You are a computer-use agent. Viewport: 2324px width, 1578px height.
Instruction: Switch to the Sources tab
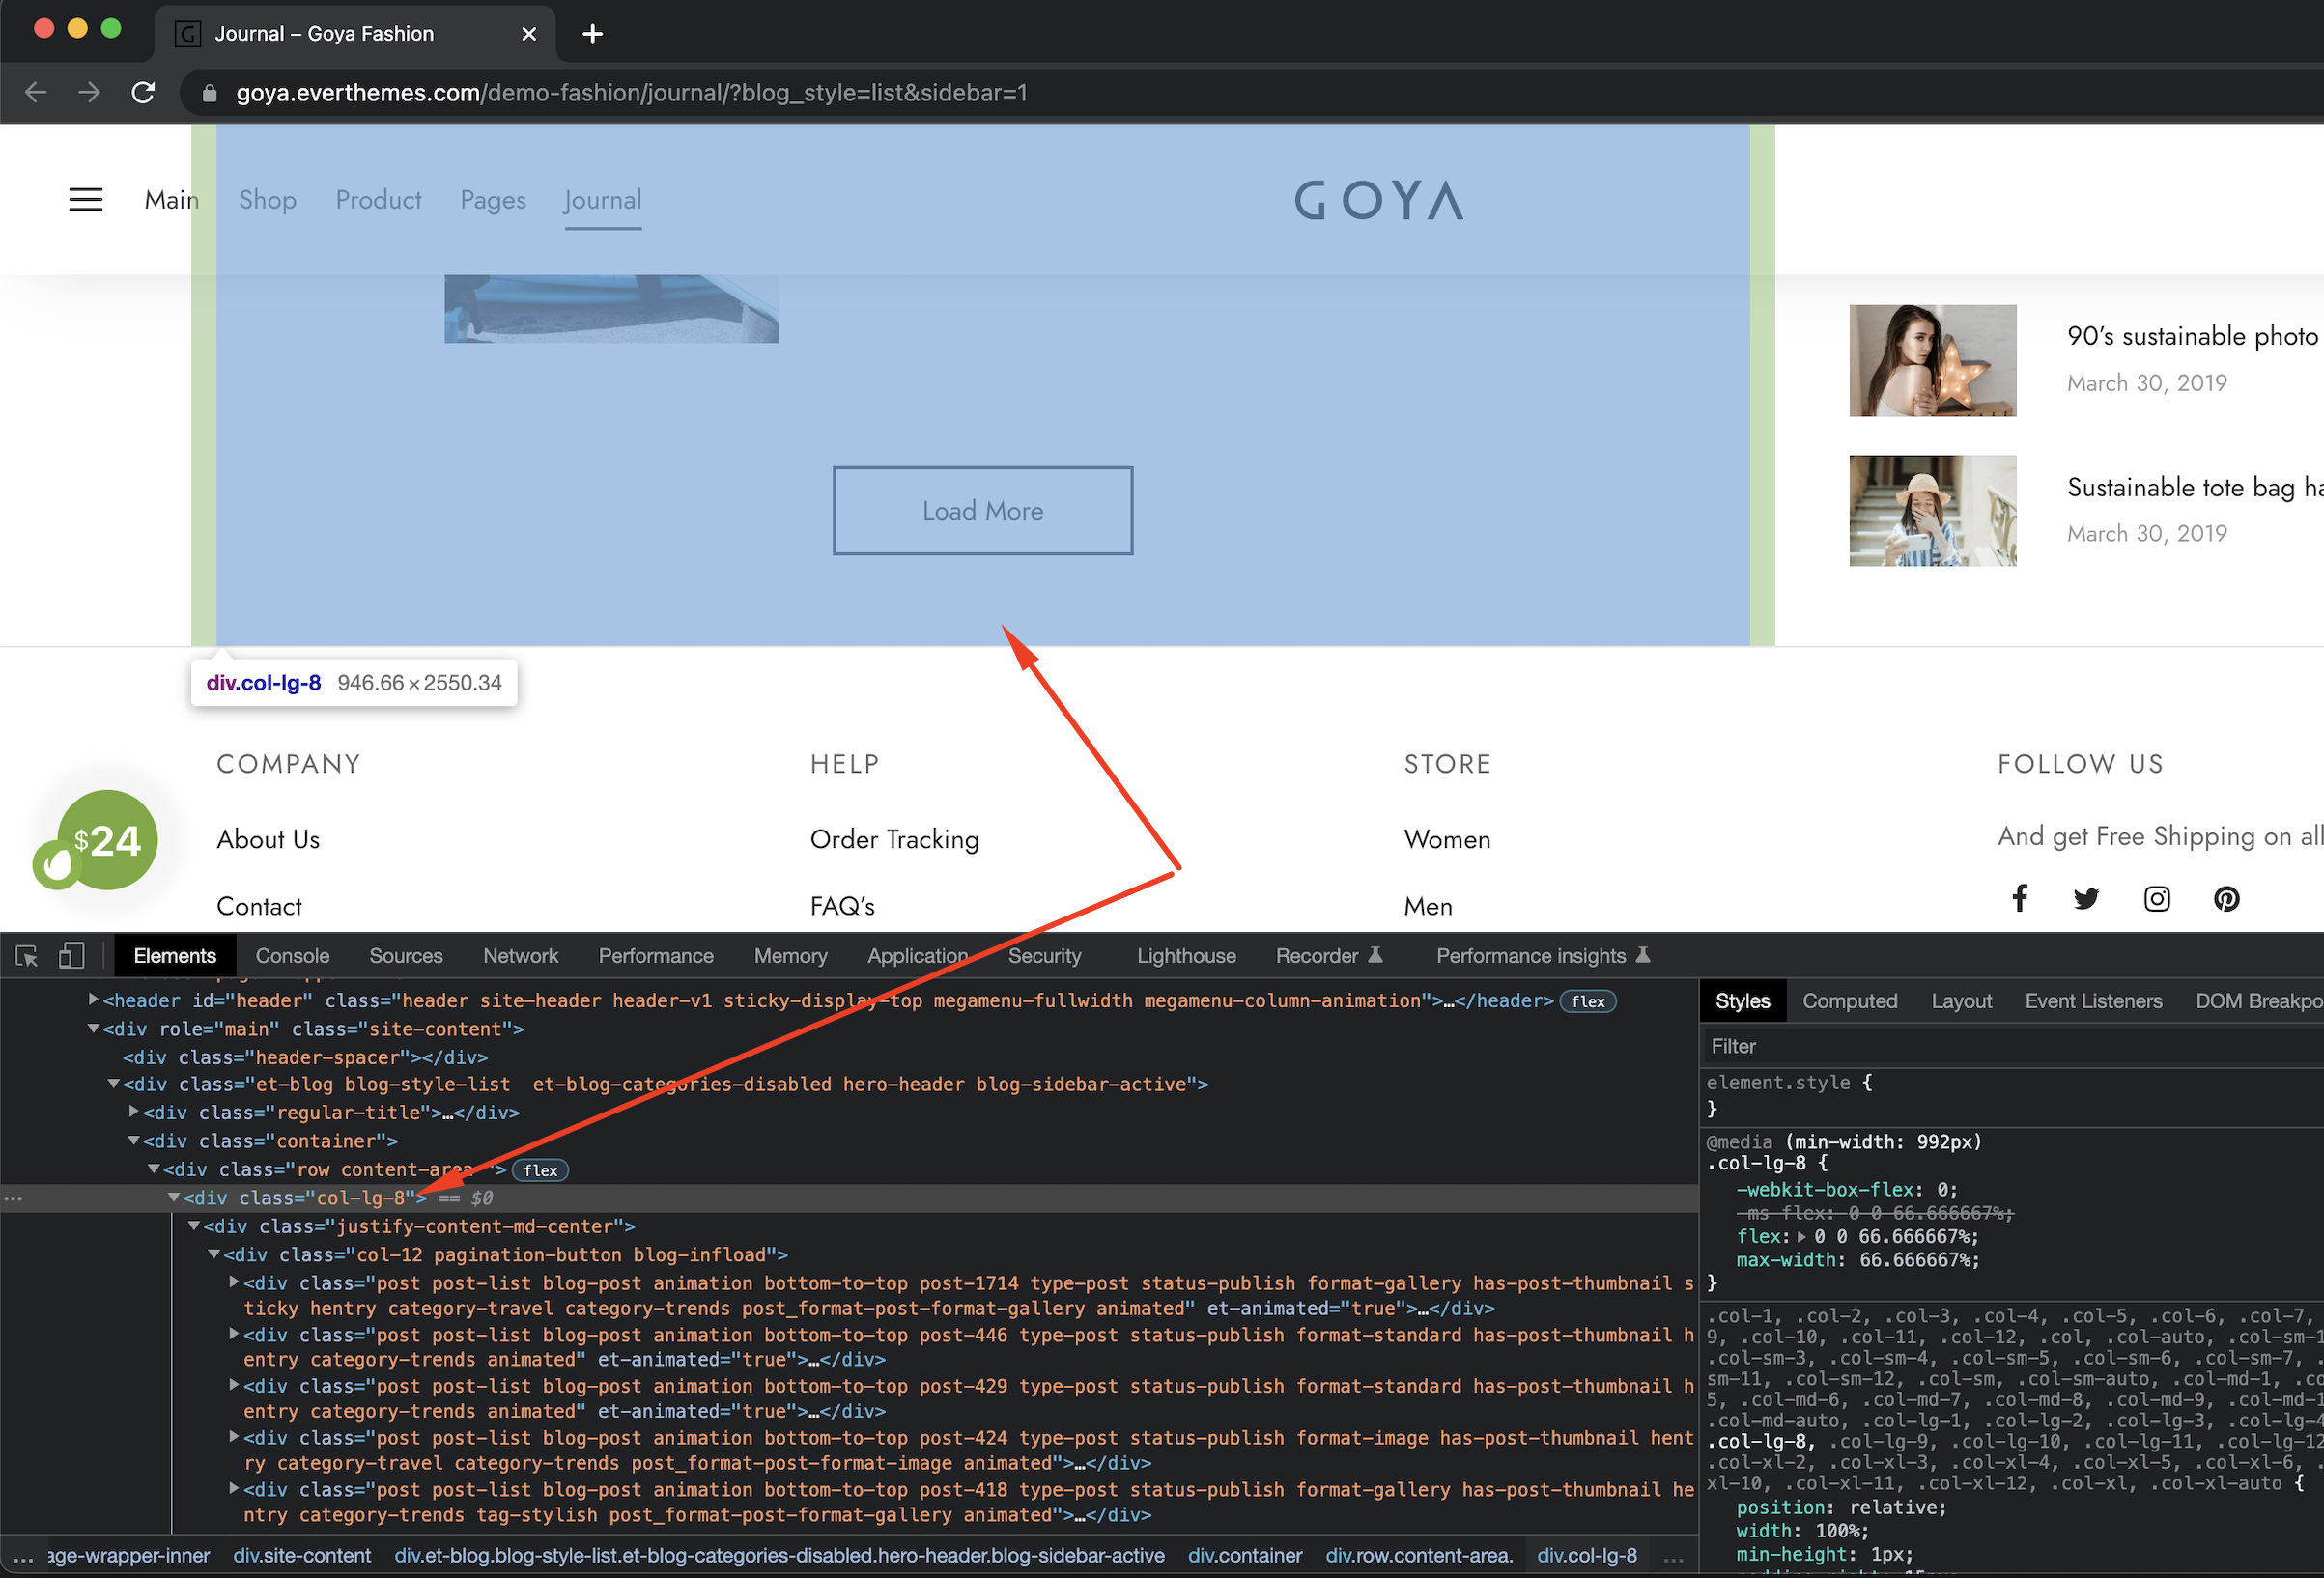pos(406,956)
